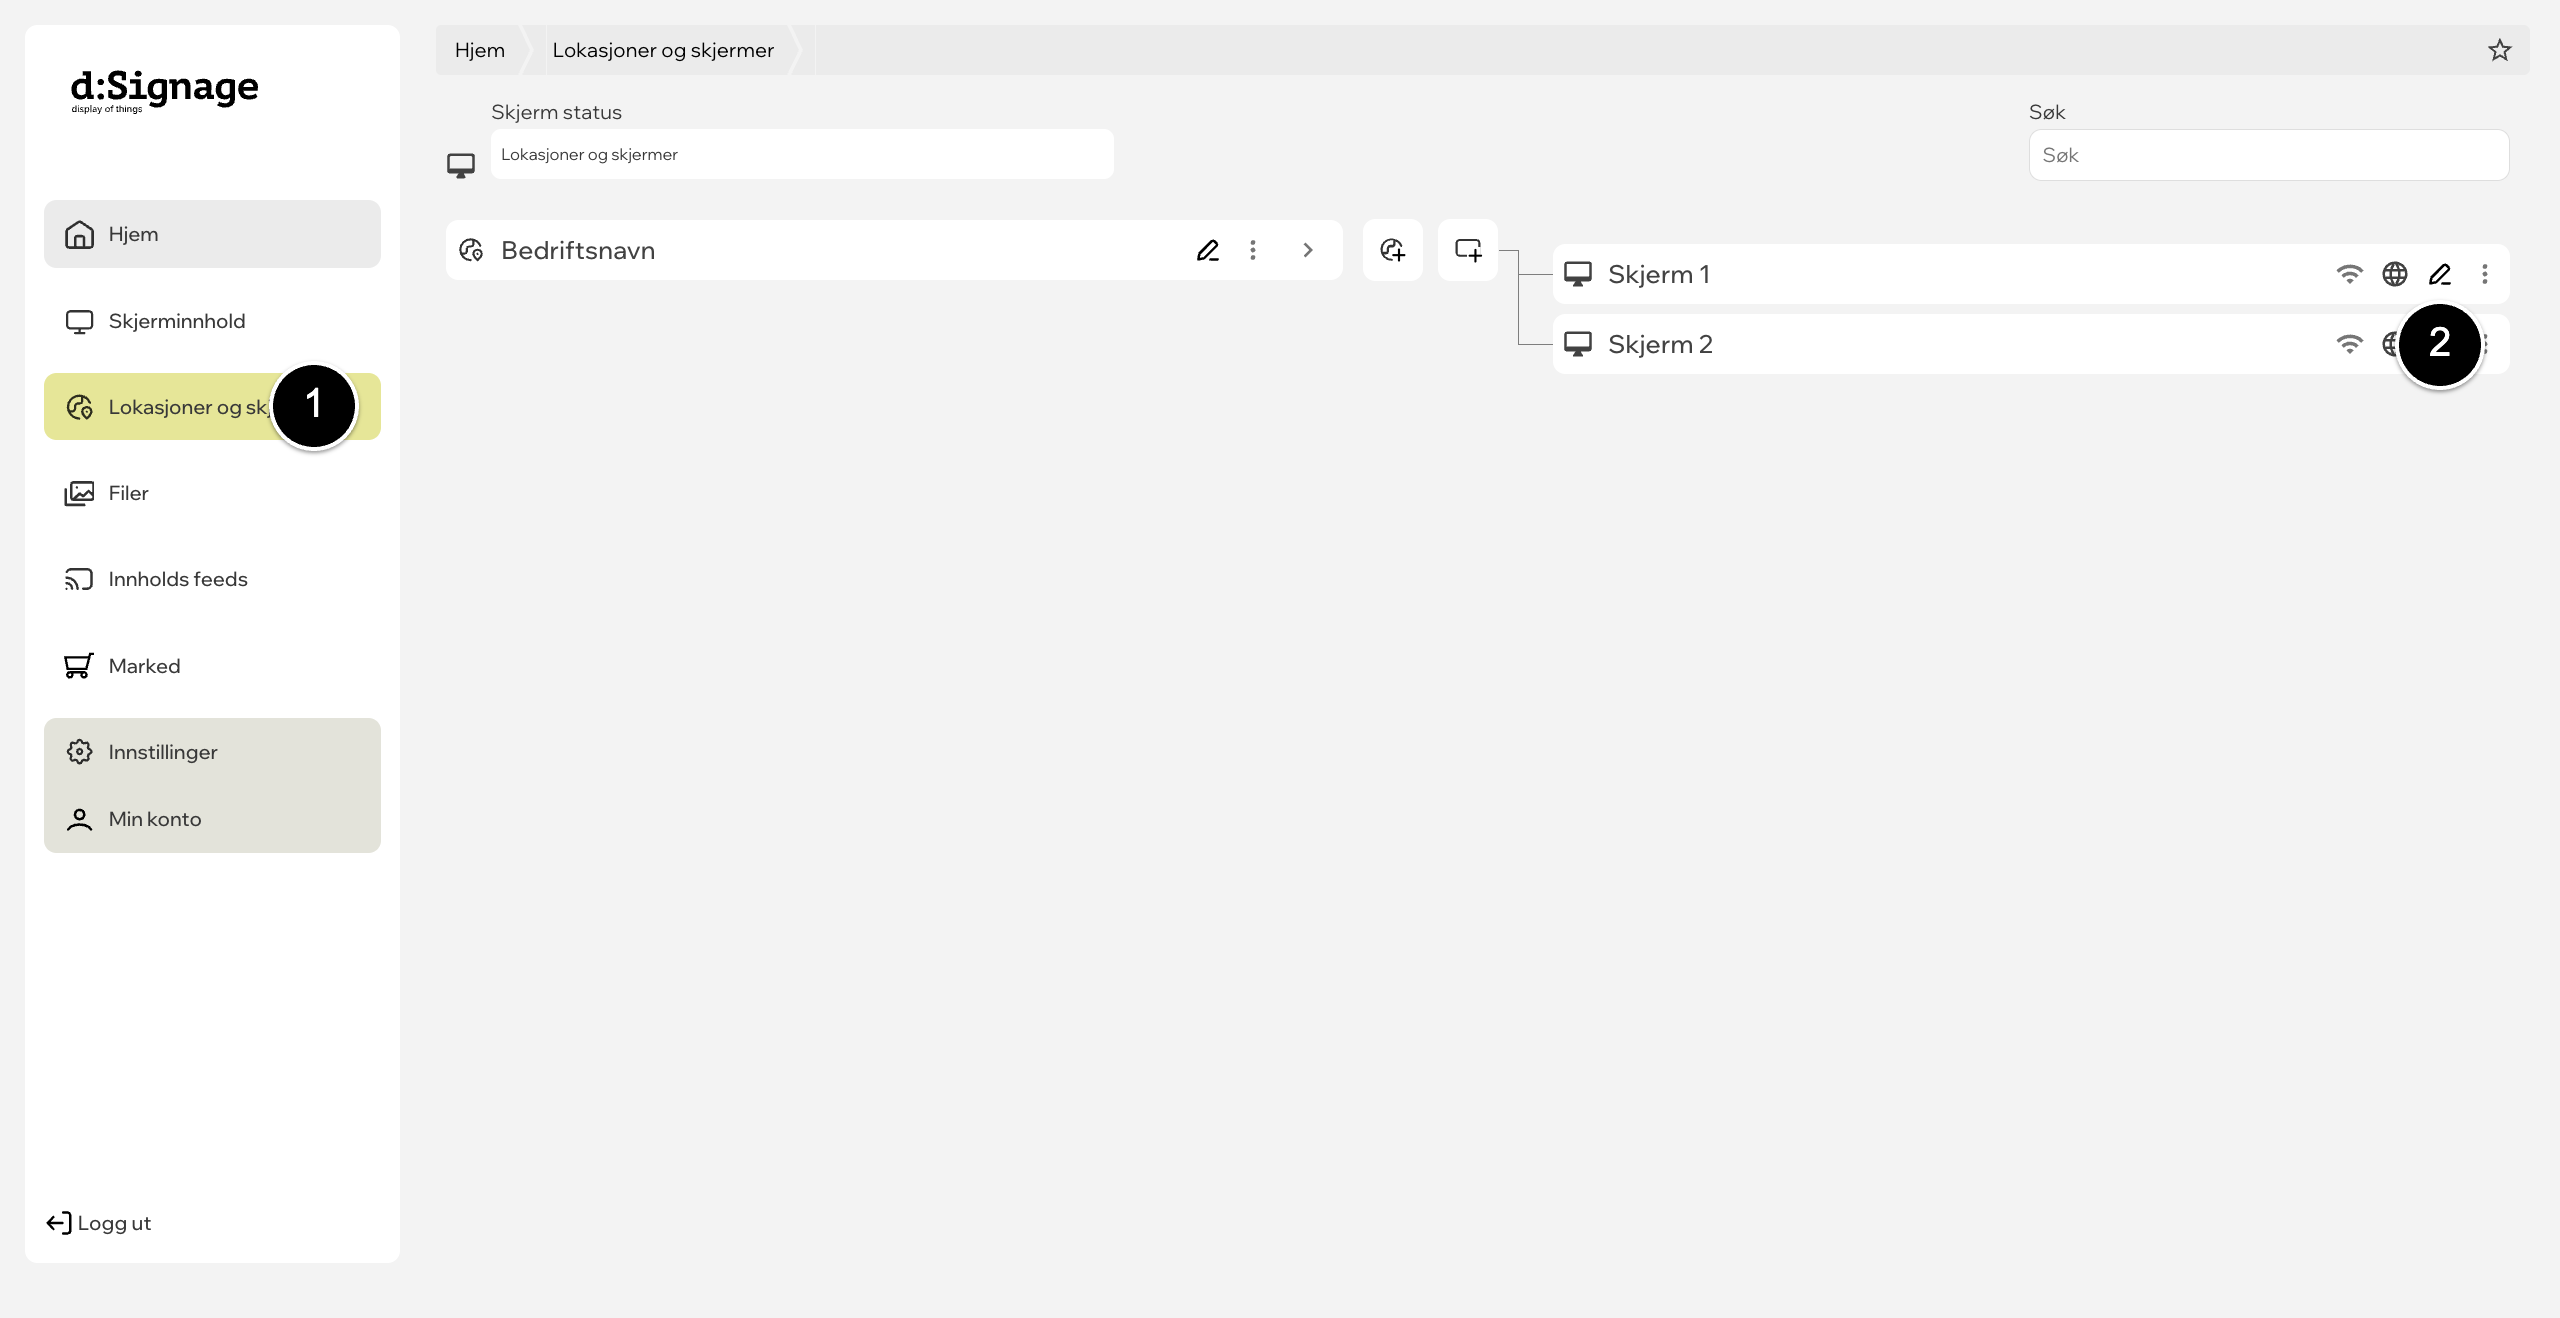Edit Skjerm 1 using the pencil icon

pyautogui.click(x=2440, y=274)
